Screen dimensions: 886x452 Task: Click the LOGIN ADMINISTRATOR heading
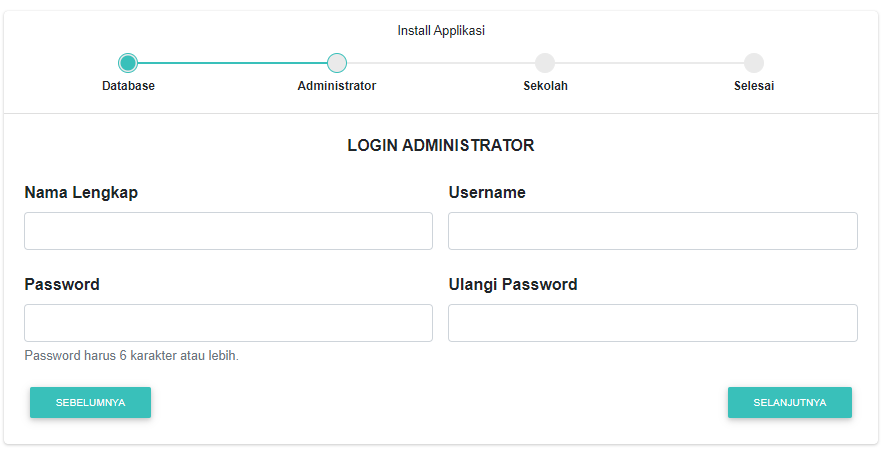point(441,146)
